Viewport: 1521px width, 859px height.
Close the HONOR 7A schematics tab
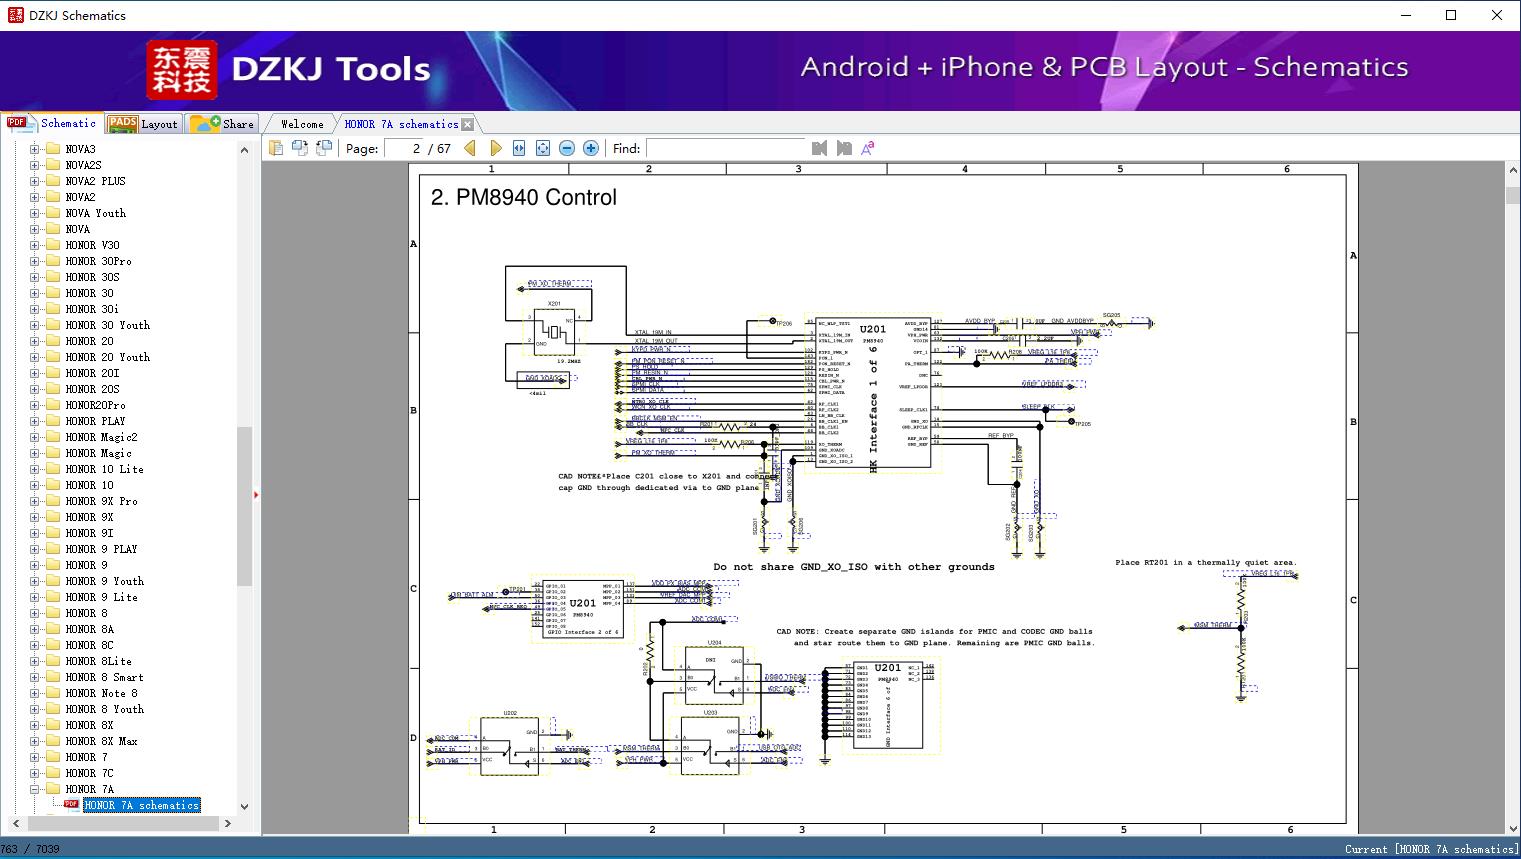[x=467, y=124]
